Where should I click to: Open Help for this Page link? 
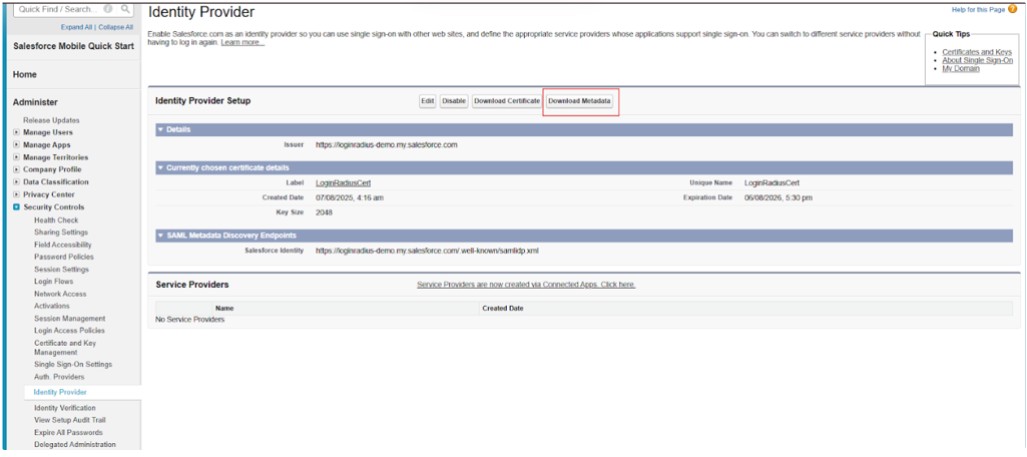pos(979,10)
